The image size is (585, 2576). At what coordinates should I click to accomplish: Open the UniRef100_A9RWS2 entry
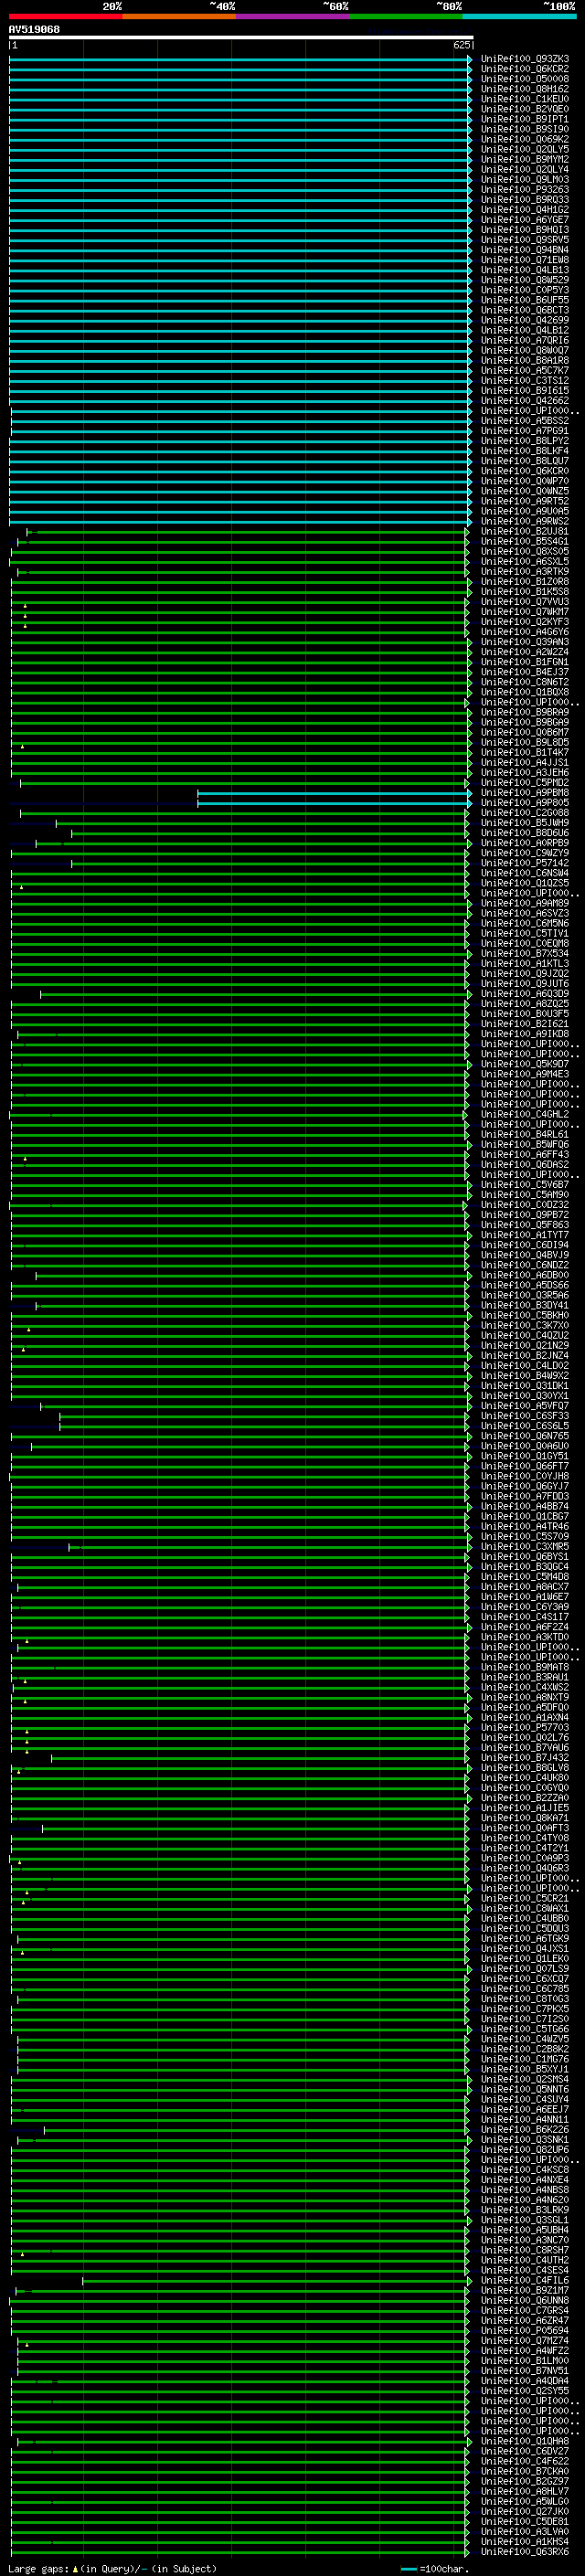(x=525, y=521)
